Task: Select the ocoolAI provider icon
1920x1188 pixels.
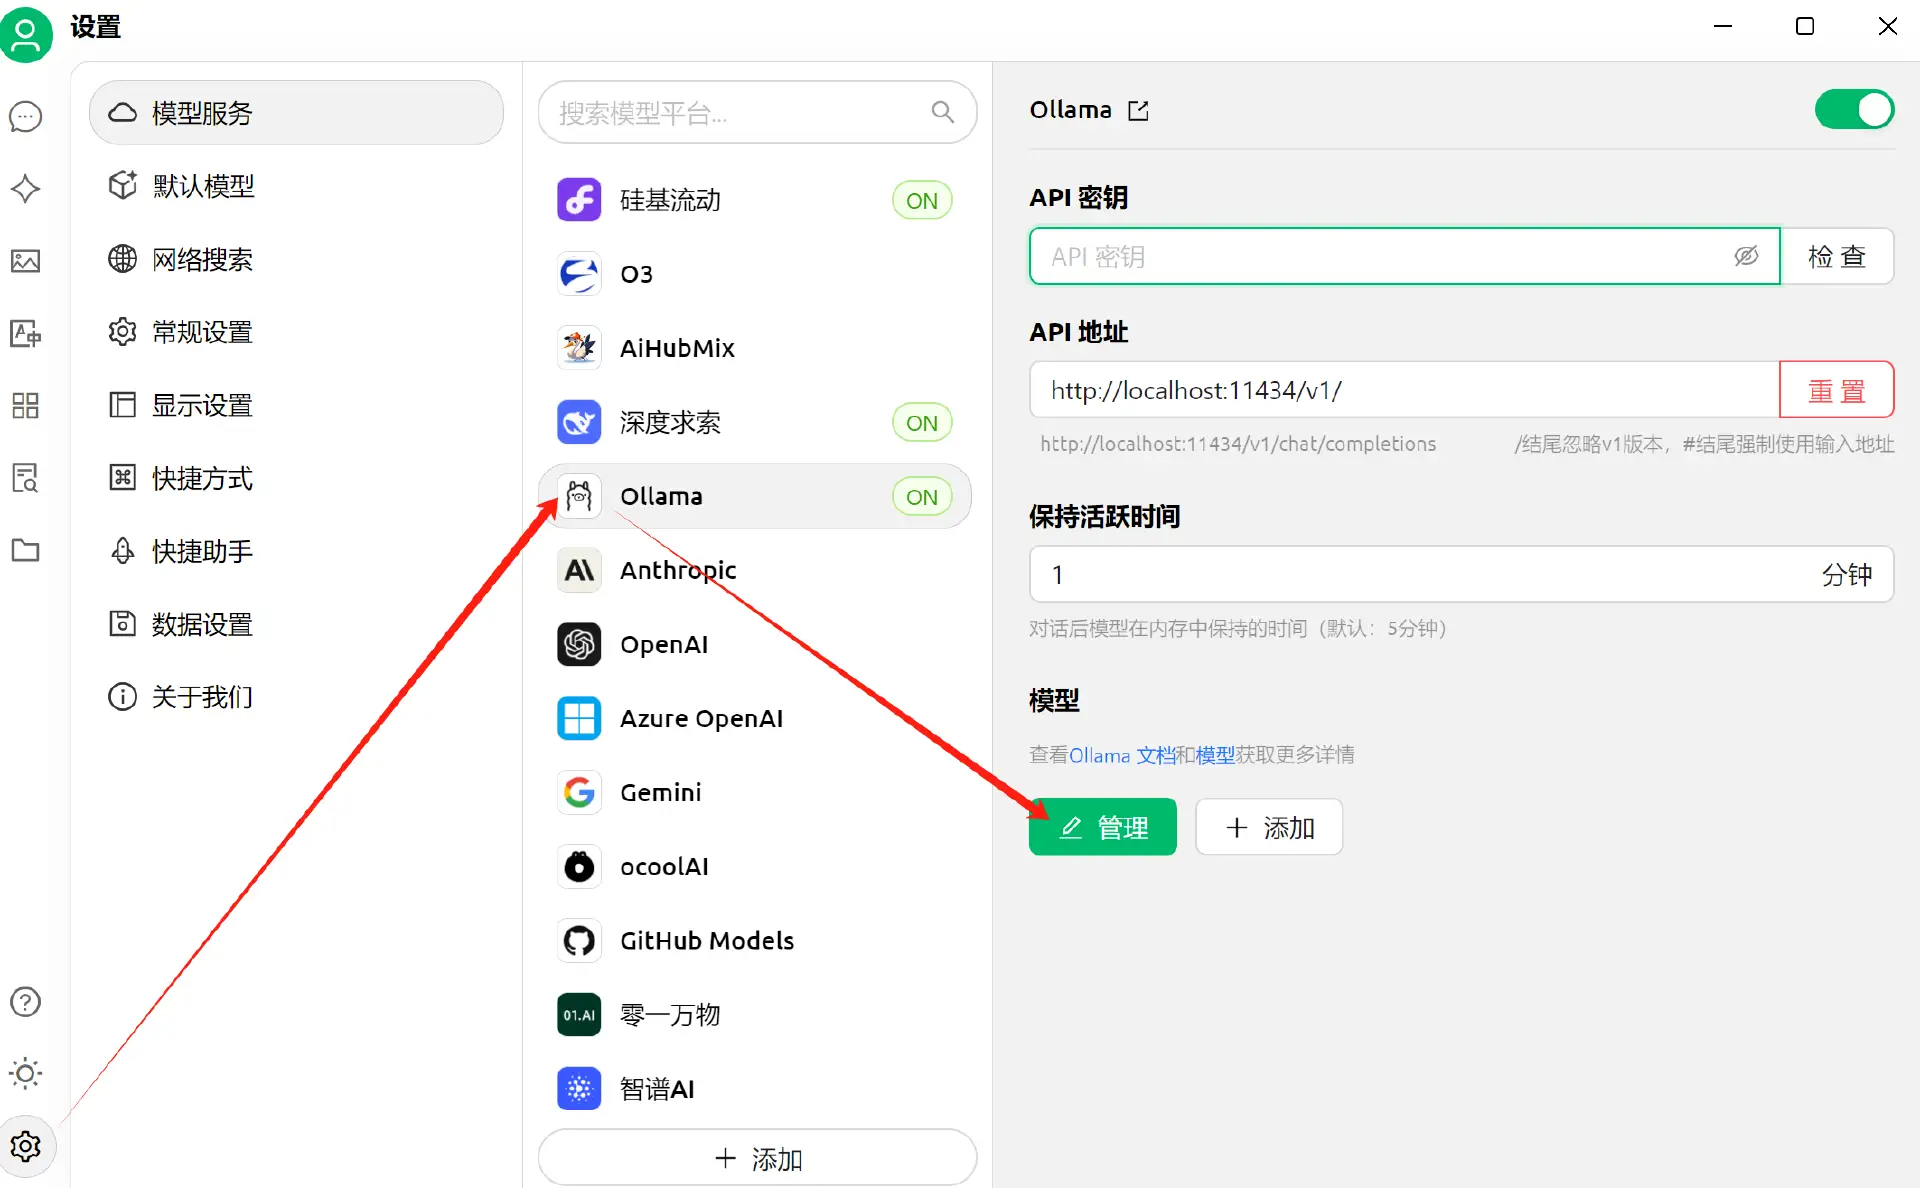Action: (579, 866)
